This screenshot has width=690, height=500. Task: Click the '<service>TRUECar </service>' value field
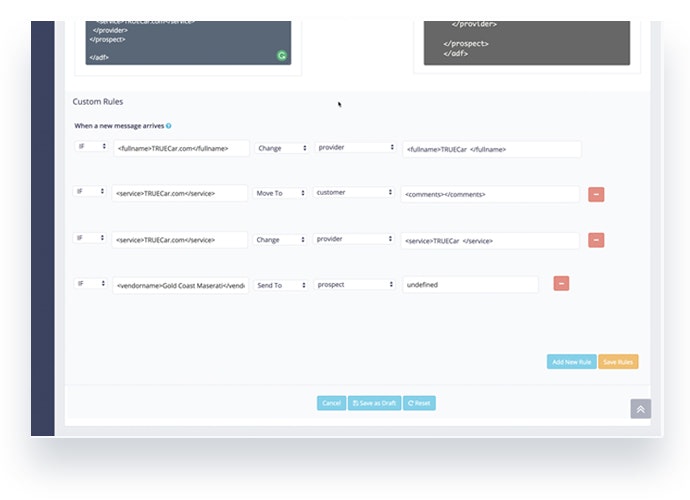(x=490, y=241)
